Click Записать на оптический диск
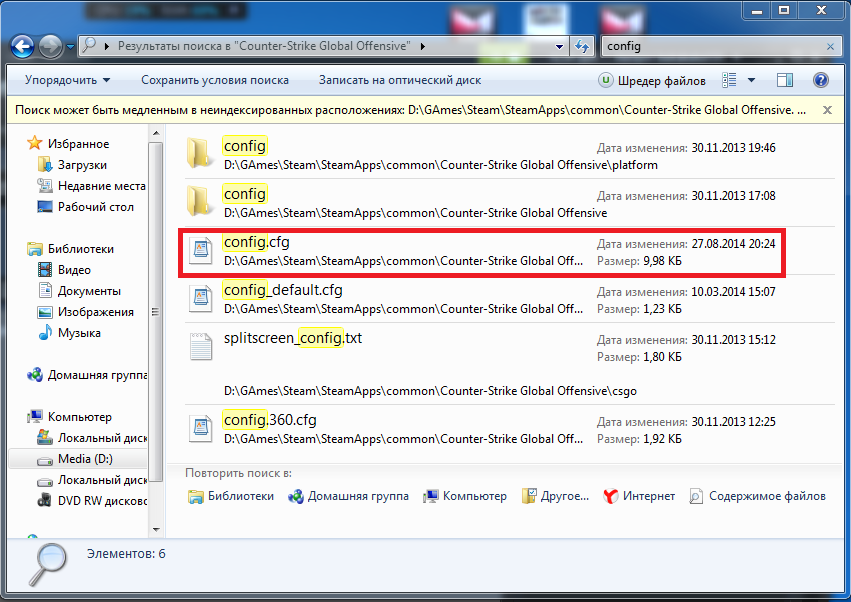 click(x=400, y=80)
